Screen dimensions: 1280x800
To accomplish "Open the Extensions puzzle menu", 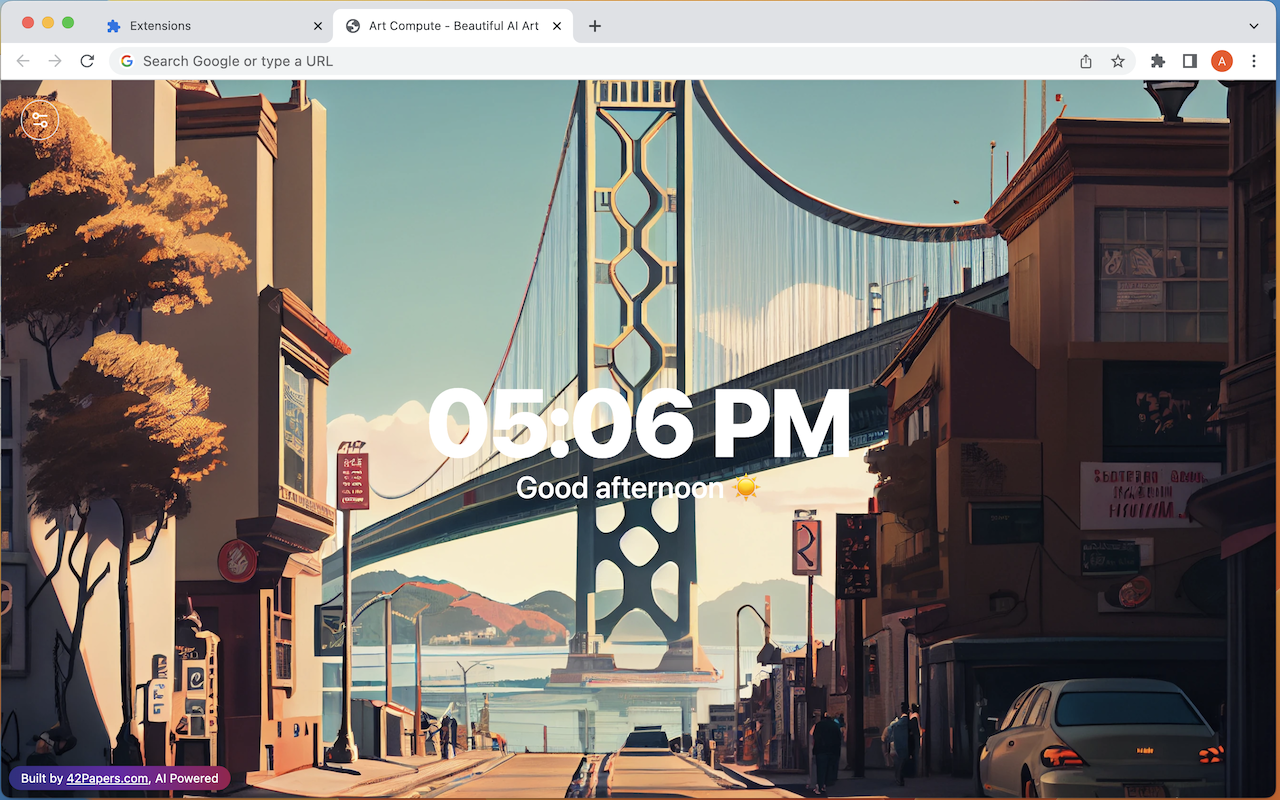I will point(1158,61).
